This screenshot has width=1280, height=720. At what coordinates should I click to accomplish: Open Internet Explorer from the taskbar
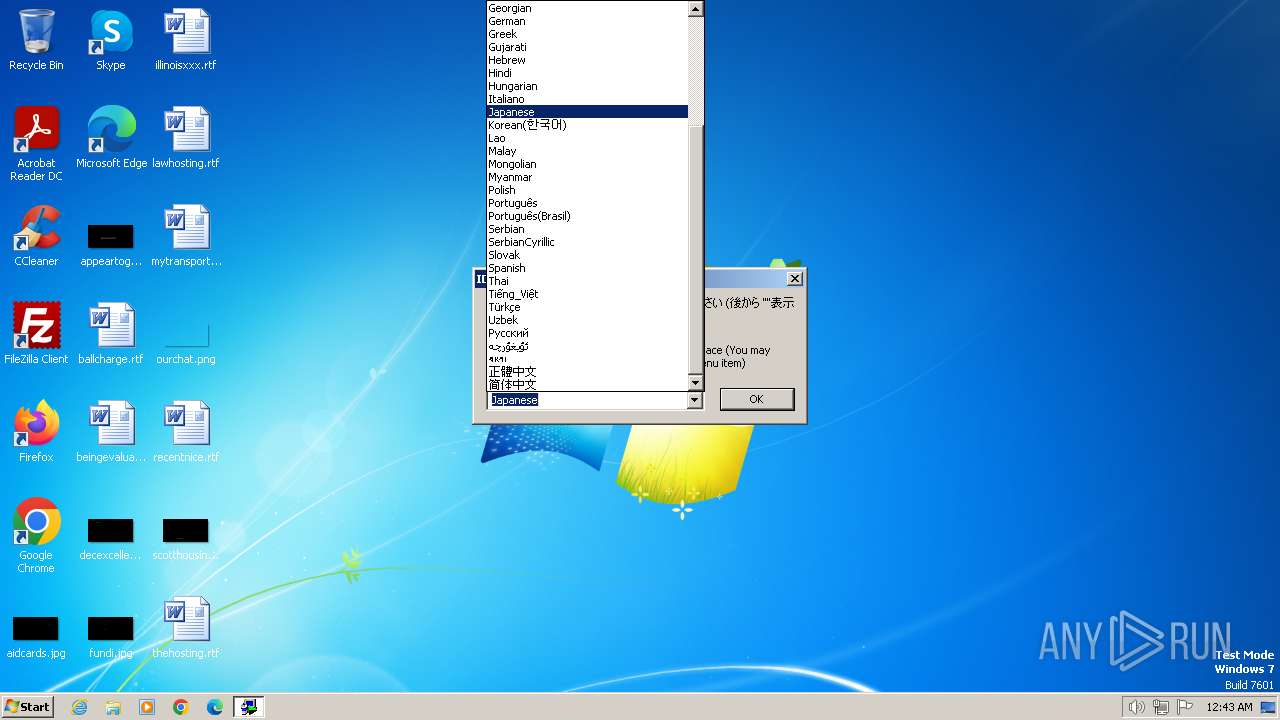79,707
